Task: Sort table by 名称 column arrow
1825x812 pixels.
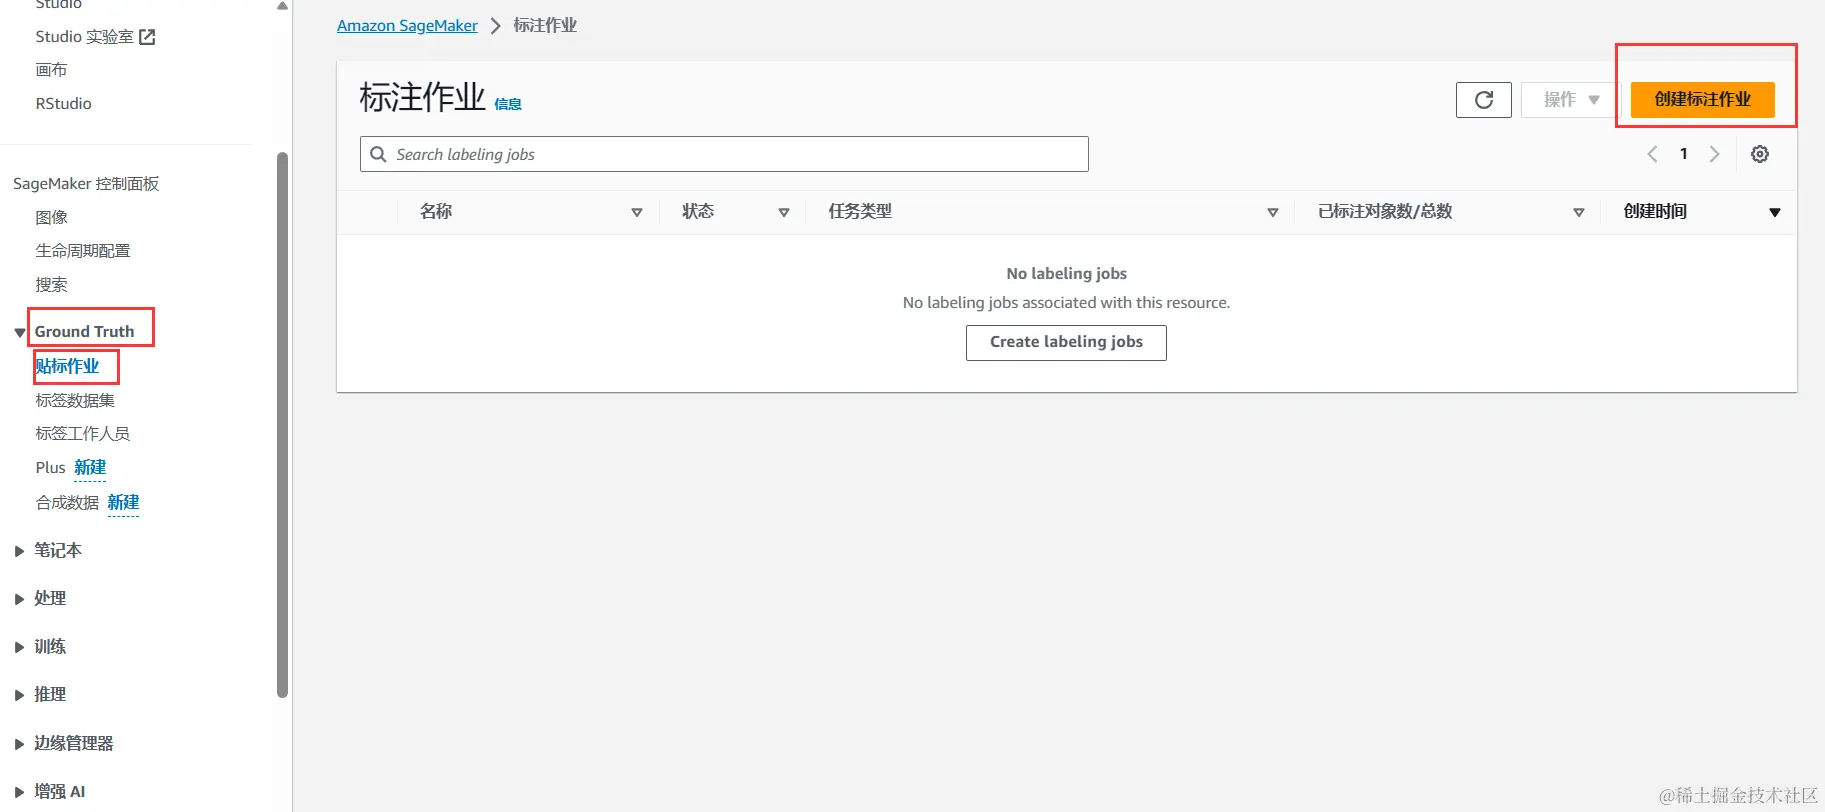Action: tap(637, 212)
